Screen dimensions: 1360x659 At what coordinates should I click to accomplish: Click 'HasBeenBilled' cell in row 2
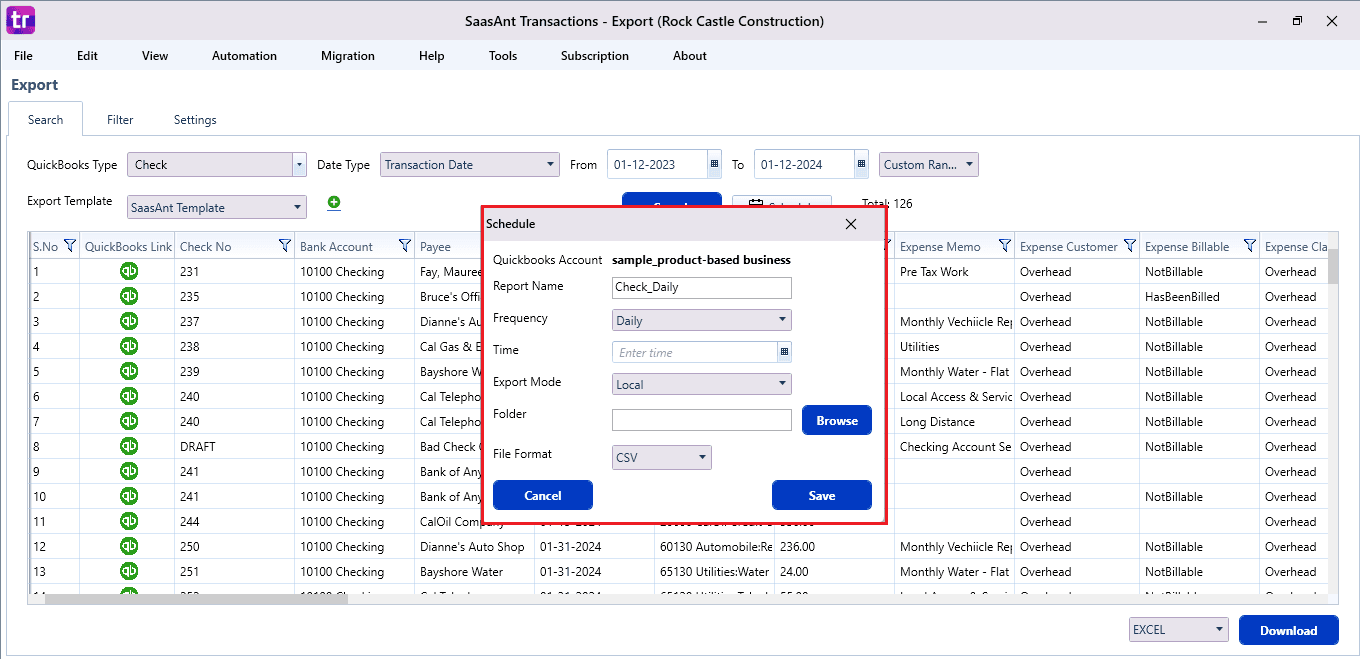(x=1182, y=296)
